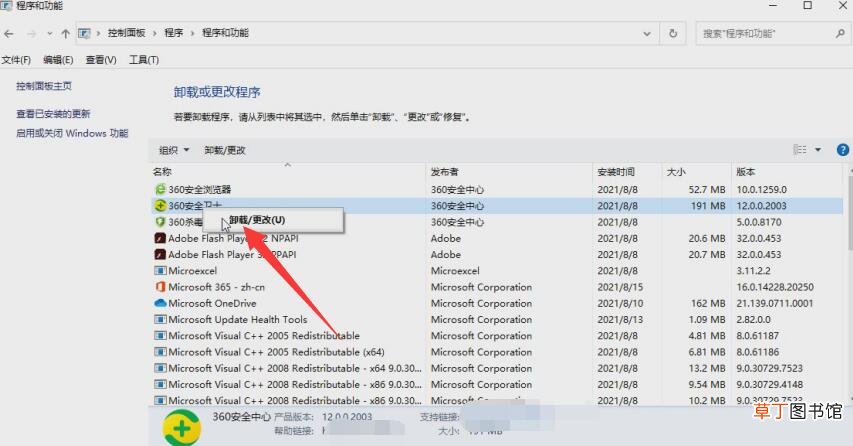Click the 52.7 MB size cell
853x446 pixels.
pos(707,189)
